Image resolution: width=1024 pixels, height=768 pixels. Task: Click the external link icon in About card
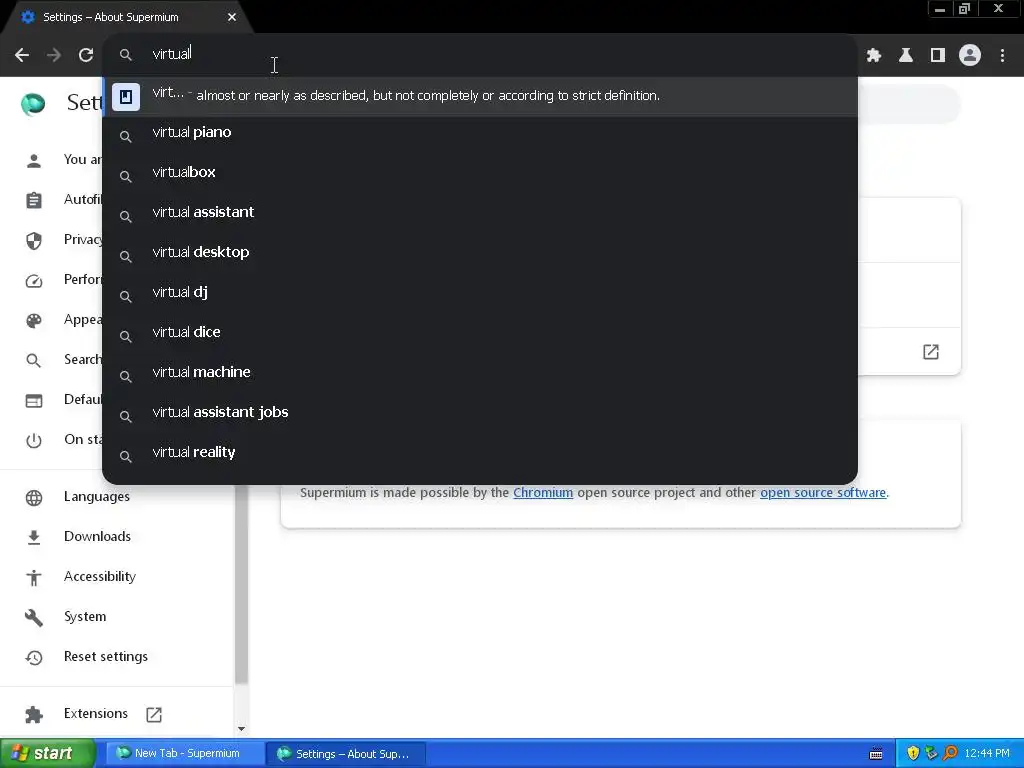(x=931, y=352)
